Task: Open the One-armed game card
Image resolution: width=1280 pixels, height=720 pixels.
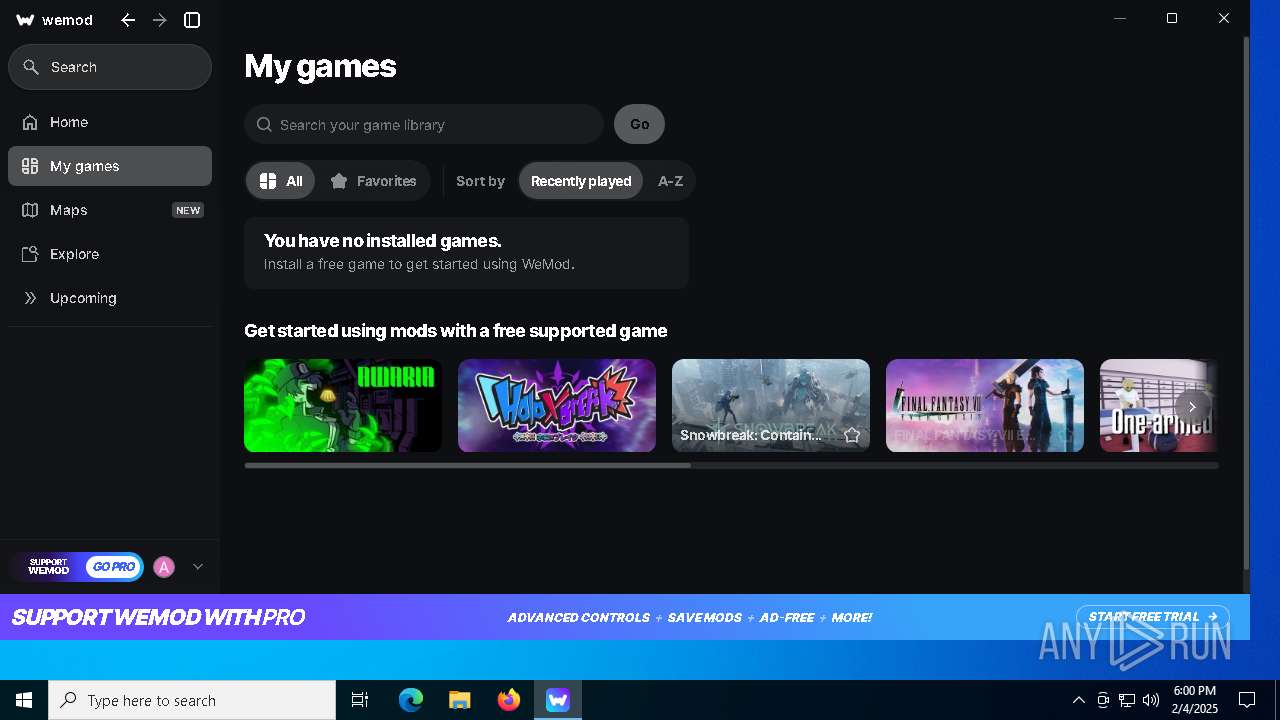Action: [1159, 405]
